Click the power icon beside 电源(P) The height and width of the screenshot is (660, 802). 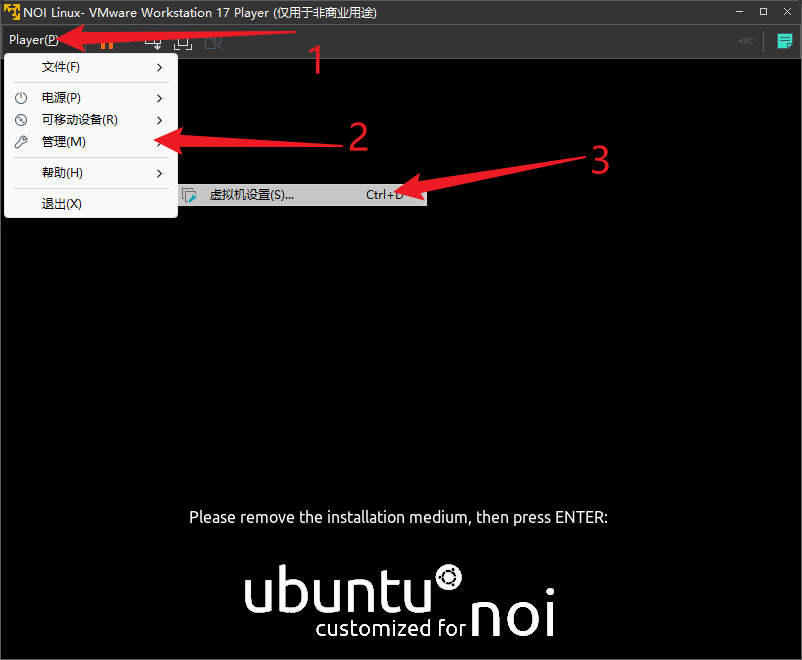point(21,98)
